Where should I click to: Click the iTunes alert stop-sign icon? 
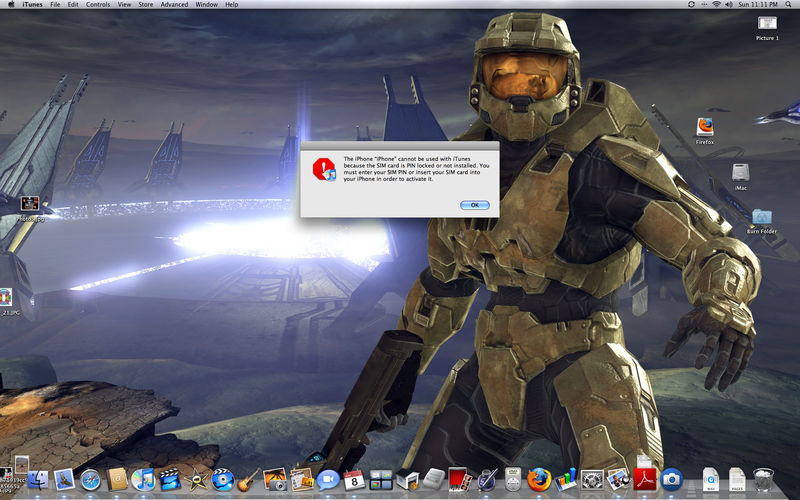click(324, 169)
